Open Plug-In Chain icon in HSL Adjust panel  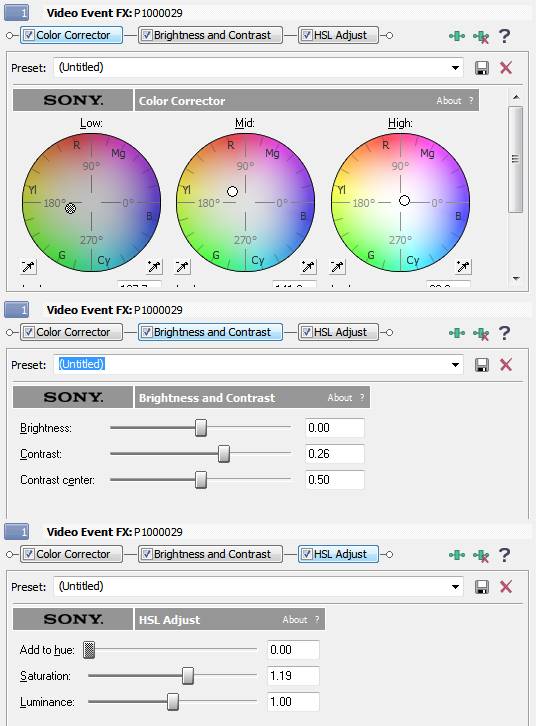tap(457, 555)
